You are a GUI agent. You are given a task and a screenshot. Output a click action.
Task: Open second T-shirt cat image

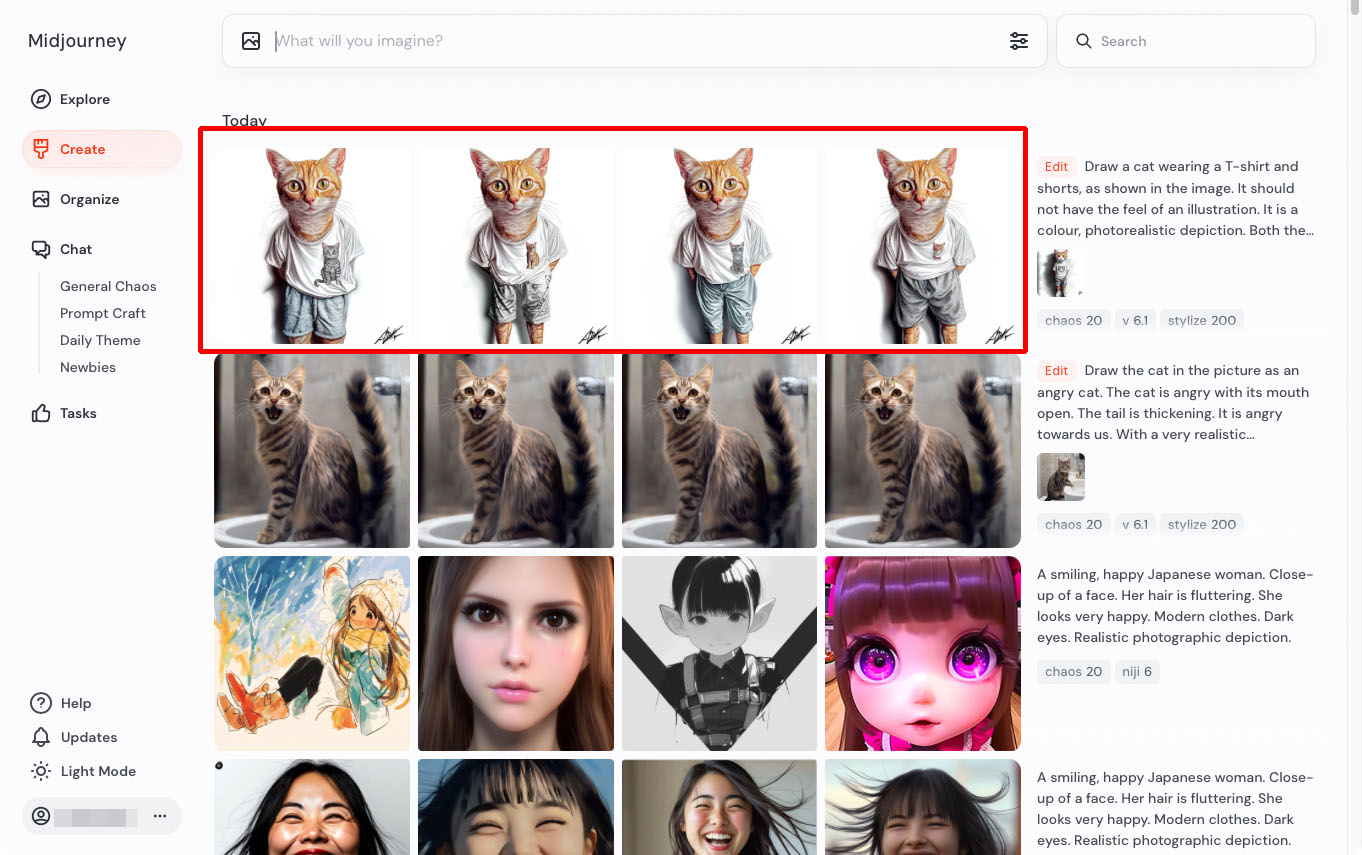tap(516, 246)
